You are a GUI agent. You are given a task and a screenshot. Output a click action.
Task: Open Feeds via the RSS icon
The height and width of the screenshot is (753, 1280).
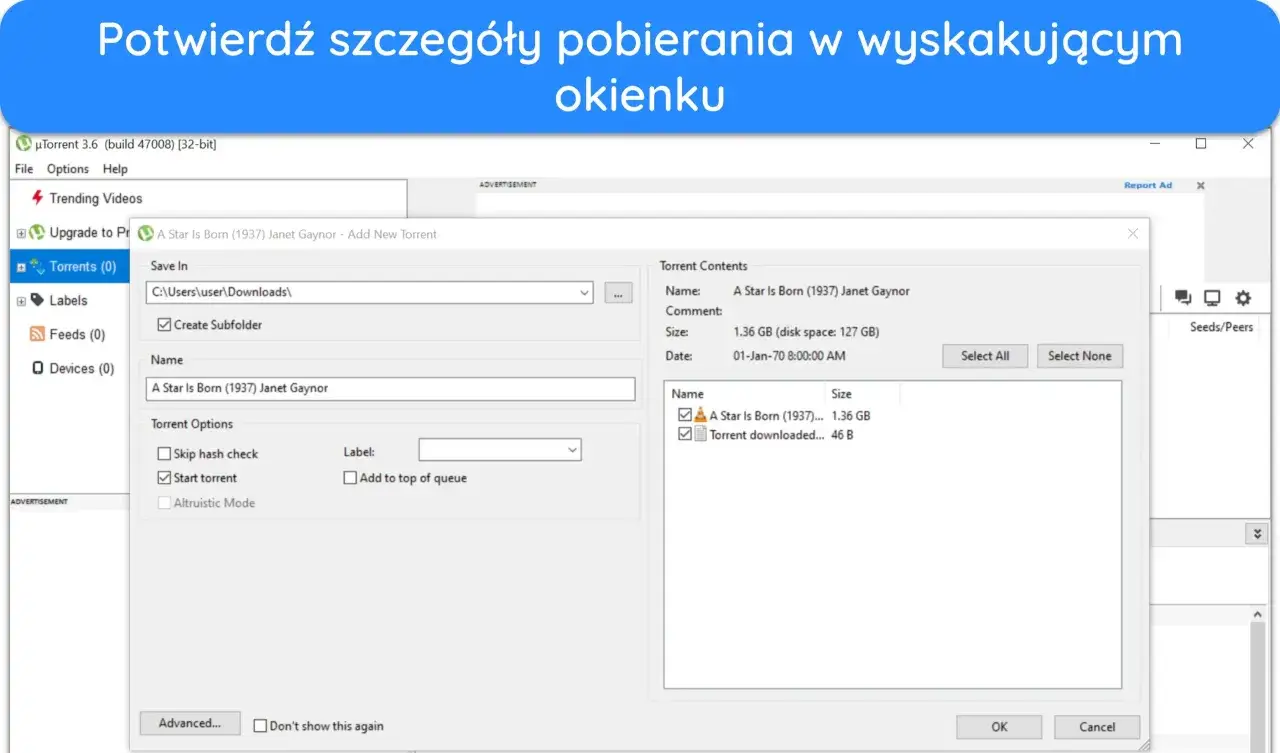tap(38, 334)
